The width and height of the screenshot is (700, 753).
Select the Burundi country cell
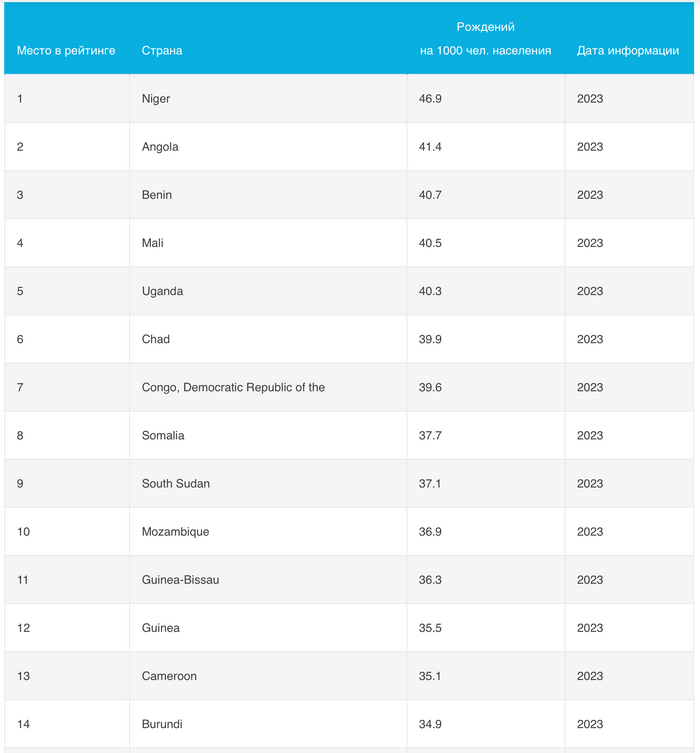click(x=162, y=724)
